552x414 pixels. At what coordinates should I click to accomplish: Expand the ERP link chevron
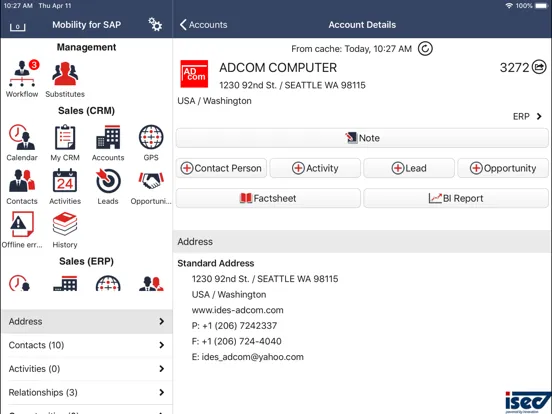click(x=539, y=116)
